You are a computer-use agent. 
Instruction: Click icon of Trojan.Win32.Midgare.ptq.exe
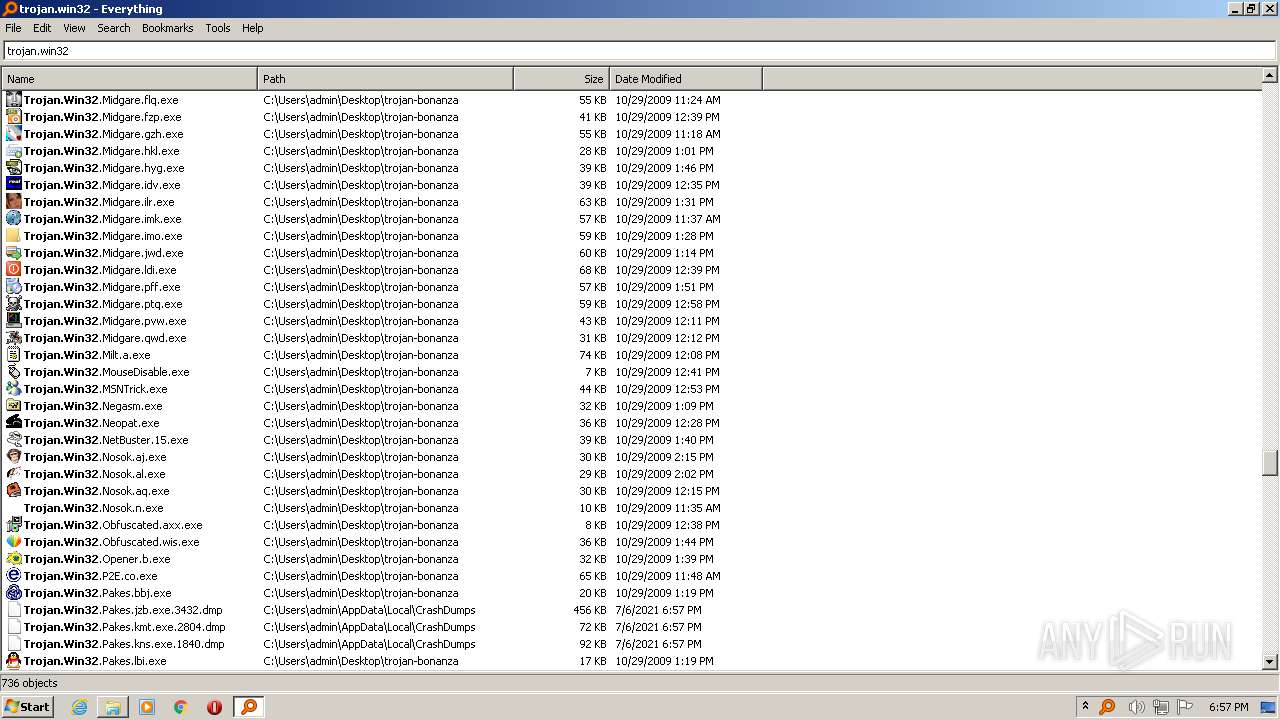(x=13, y=304)
